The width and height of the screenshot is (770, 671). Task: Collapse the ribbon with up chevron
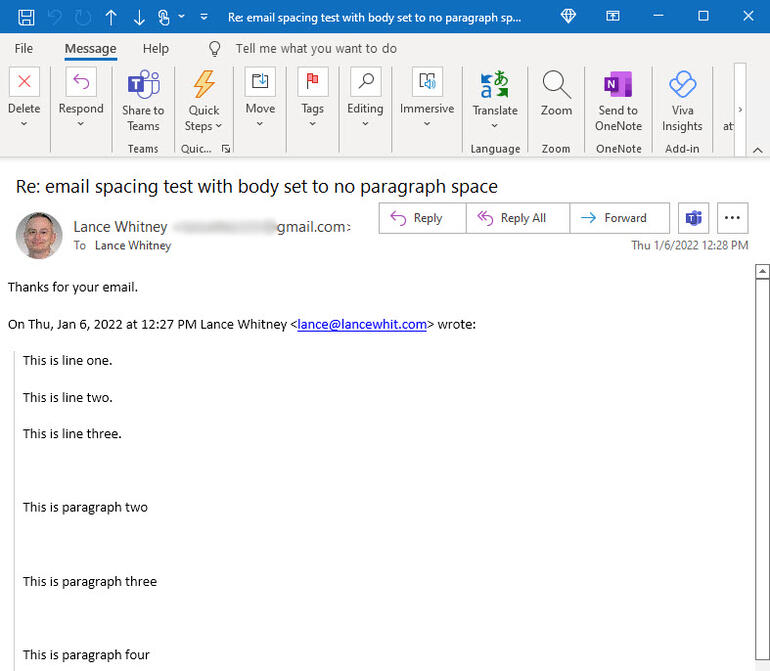tap(758, 150)
